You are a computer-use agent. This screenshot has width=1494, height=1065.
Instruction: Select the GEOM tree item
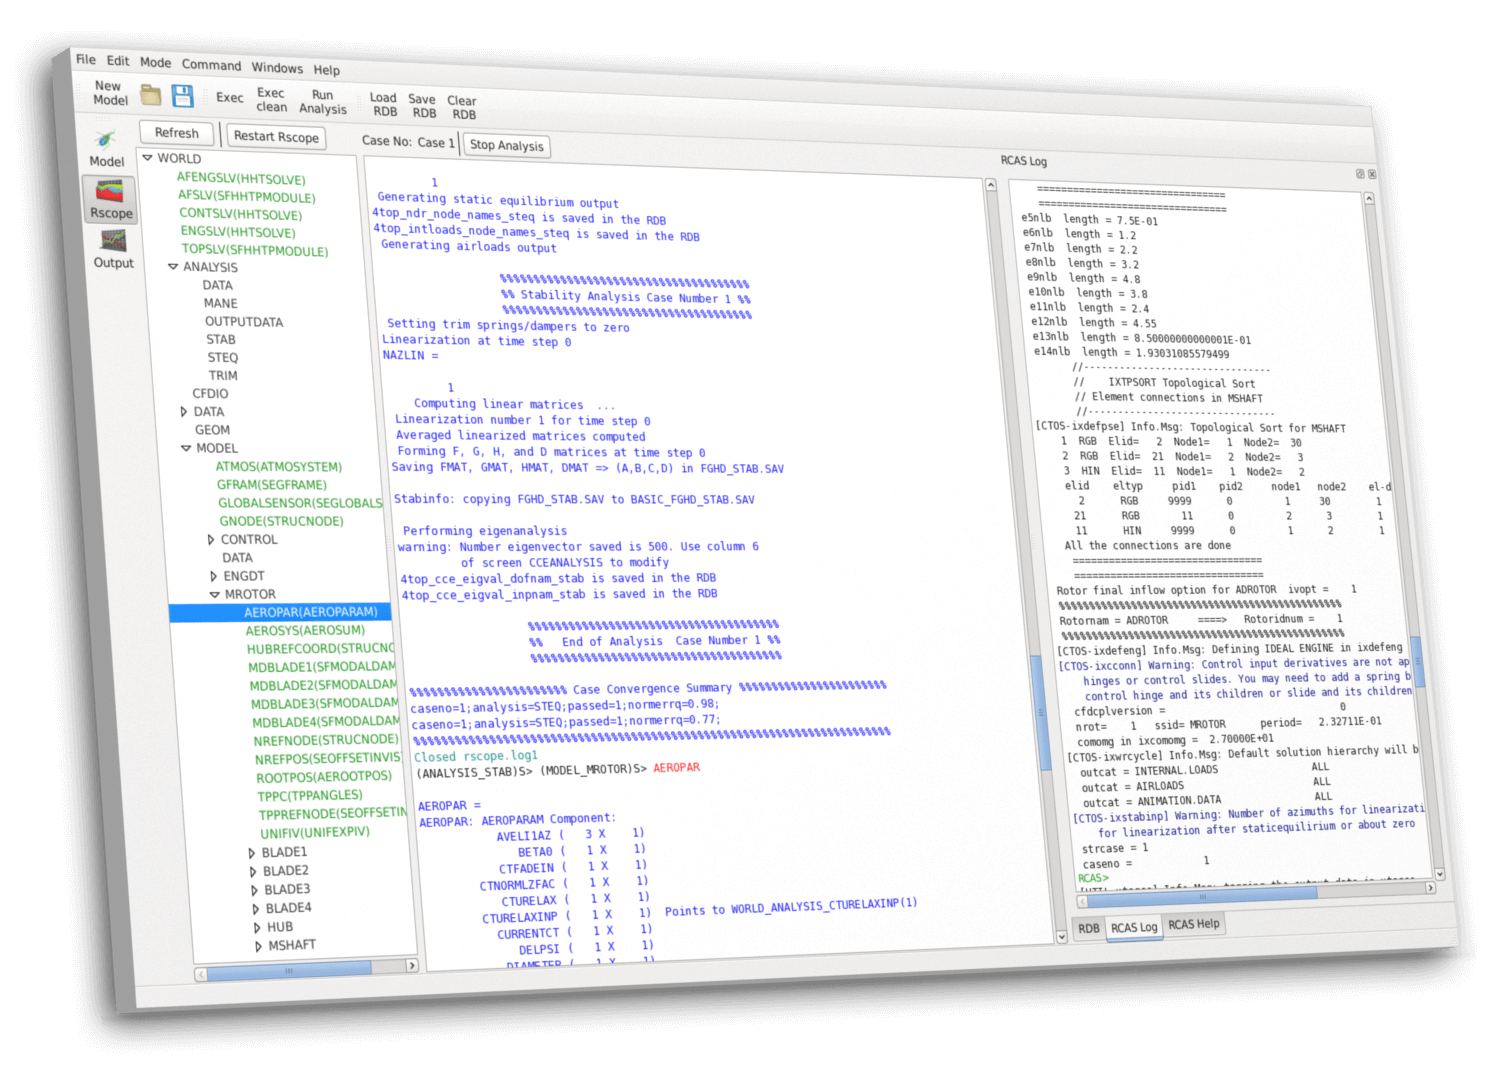[x=212, y=430]
